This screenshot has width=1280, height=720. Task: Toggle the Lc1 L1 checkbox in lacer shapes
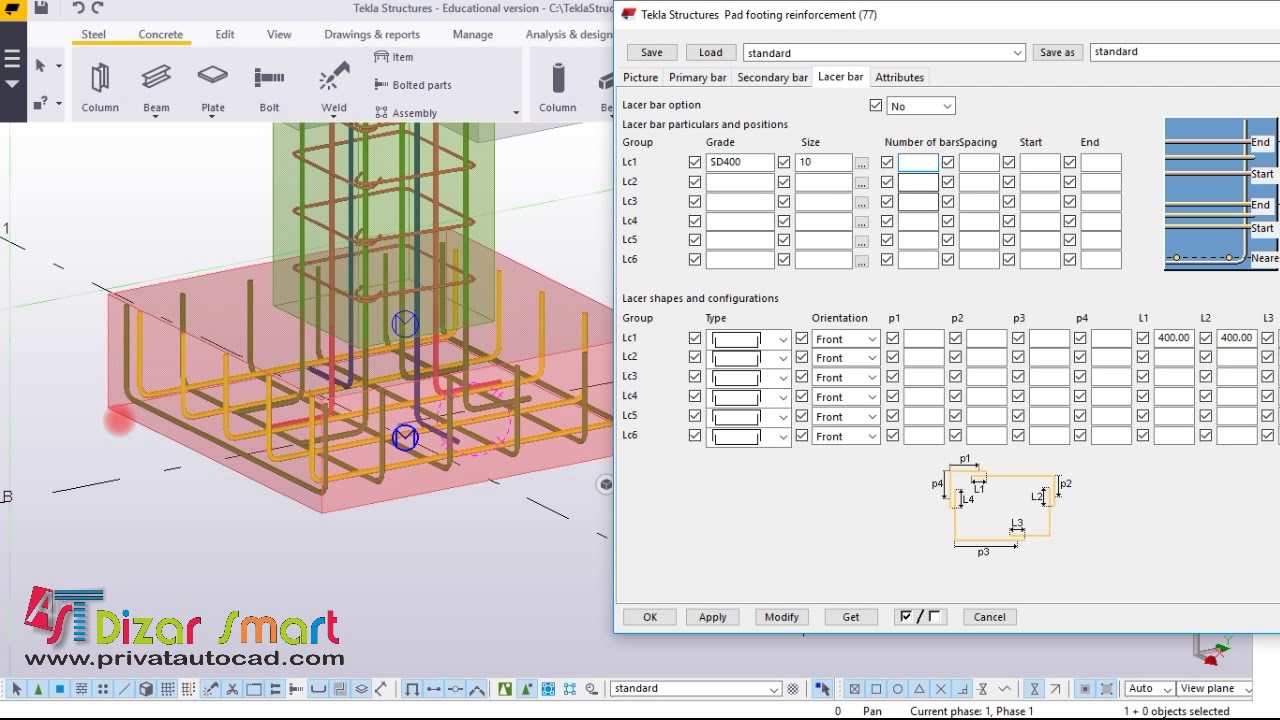pos(1143,339)
